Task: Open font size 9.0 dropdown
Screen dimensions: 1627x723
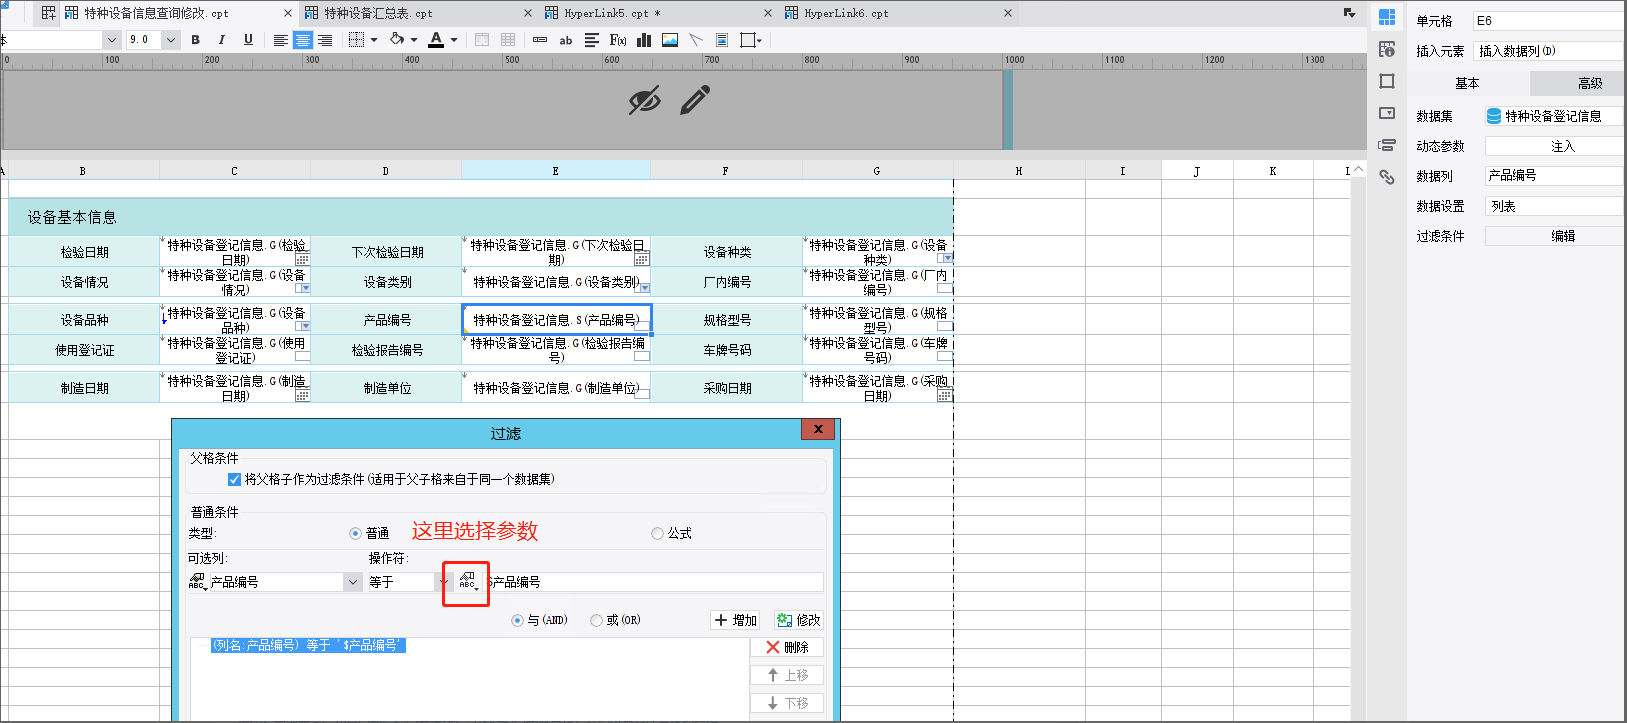Action: click(x=171, y=40)
